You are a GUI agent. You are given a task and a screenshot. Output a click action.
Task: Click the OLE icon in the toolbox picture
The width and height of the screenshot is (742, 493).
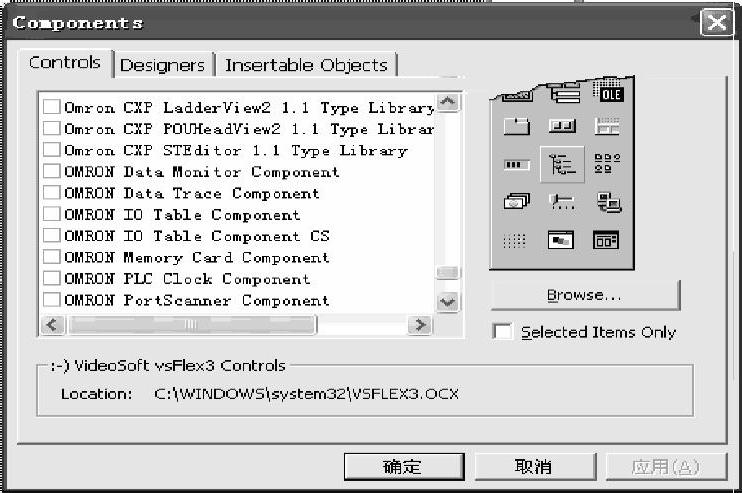610,94
